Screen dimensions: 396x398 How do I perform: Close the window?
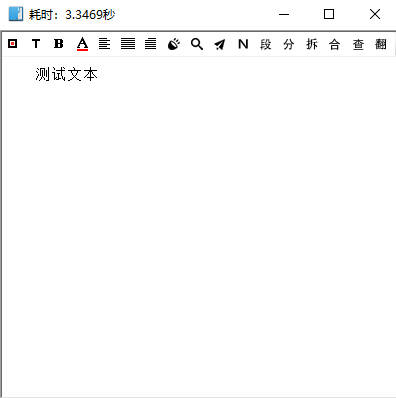(x=375, y=14)
